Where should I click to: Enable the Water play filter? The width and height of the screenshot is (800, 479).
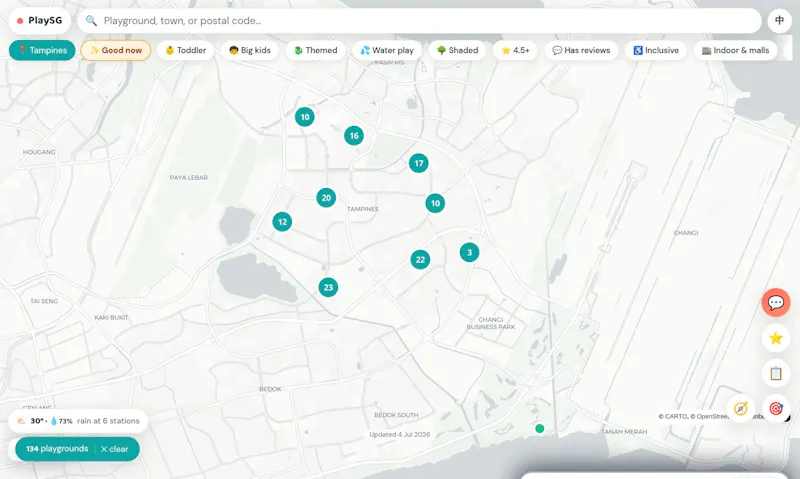click(387, 51)
